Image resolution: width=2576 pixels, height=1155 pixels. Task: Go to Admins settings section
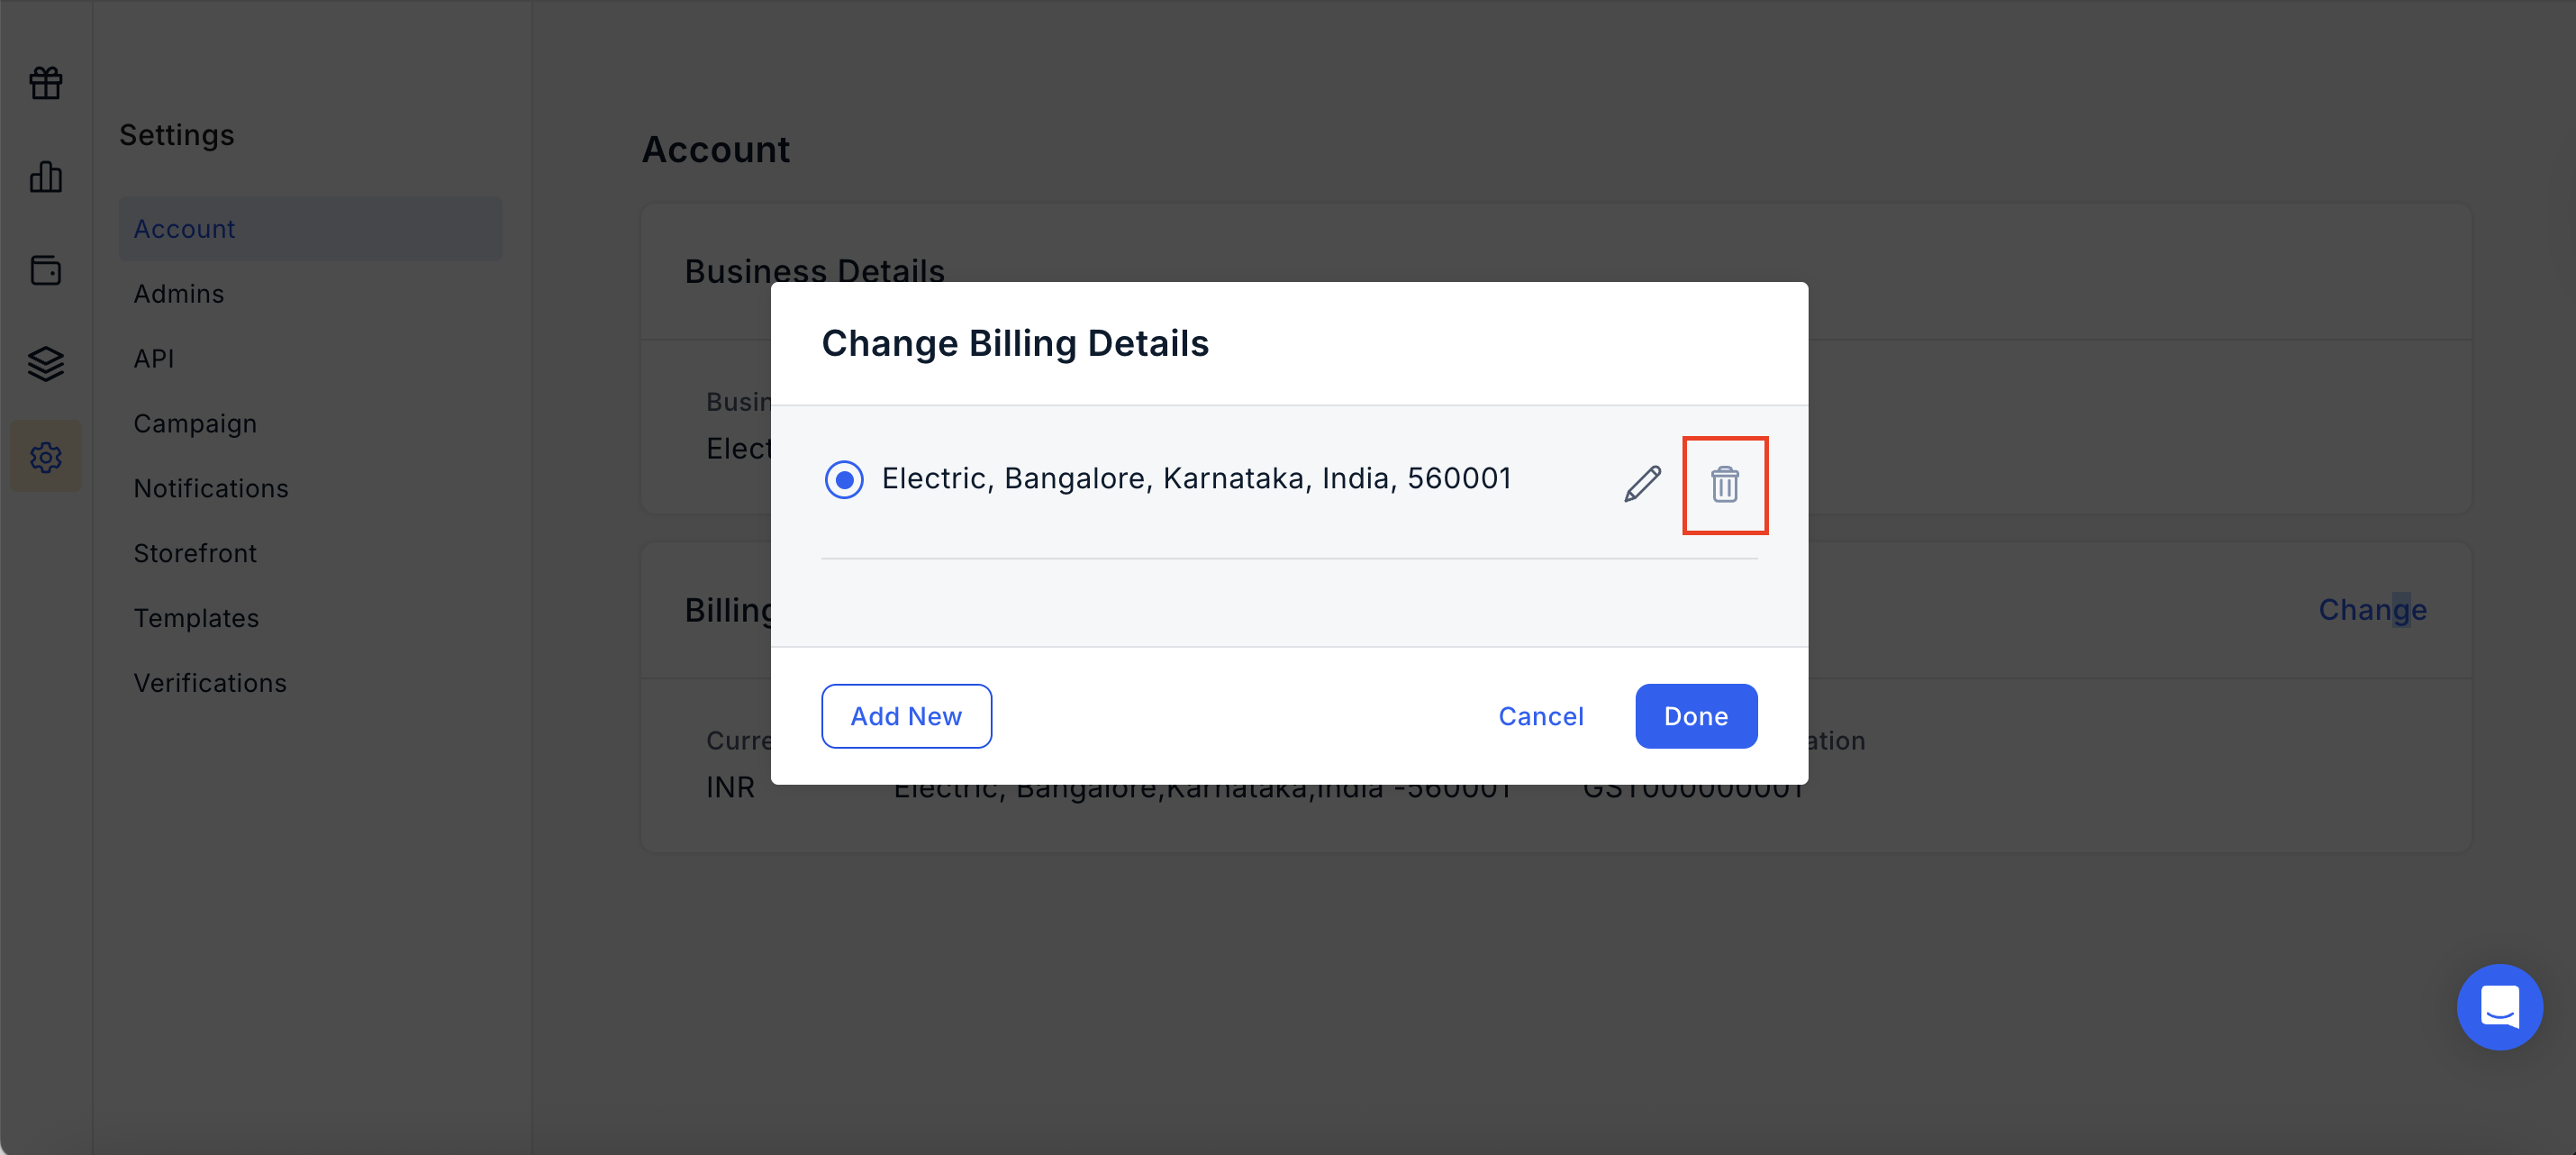click(x=179, y=294)
